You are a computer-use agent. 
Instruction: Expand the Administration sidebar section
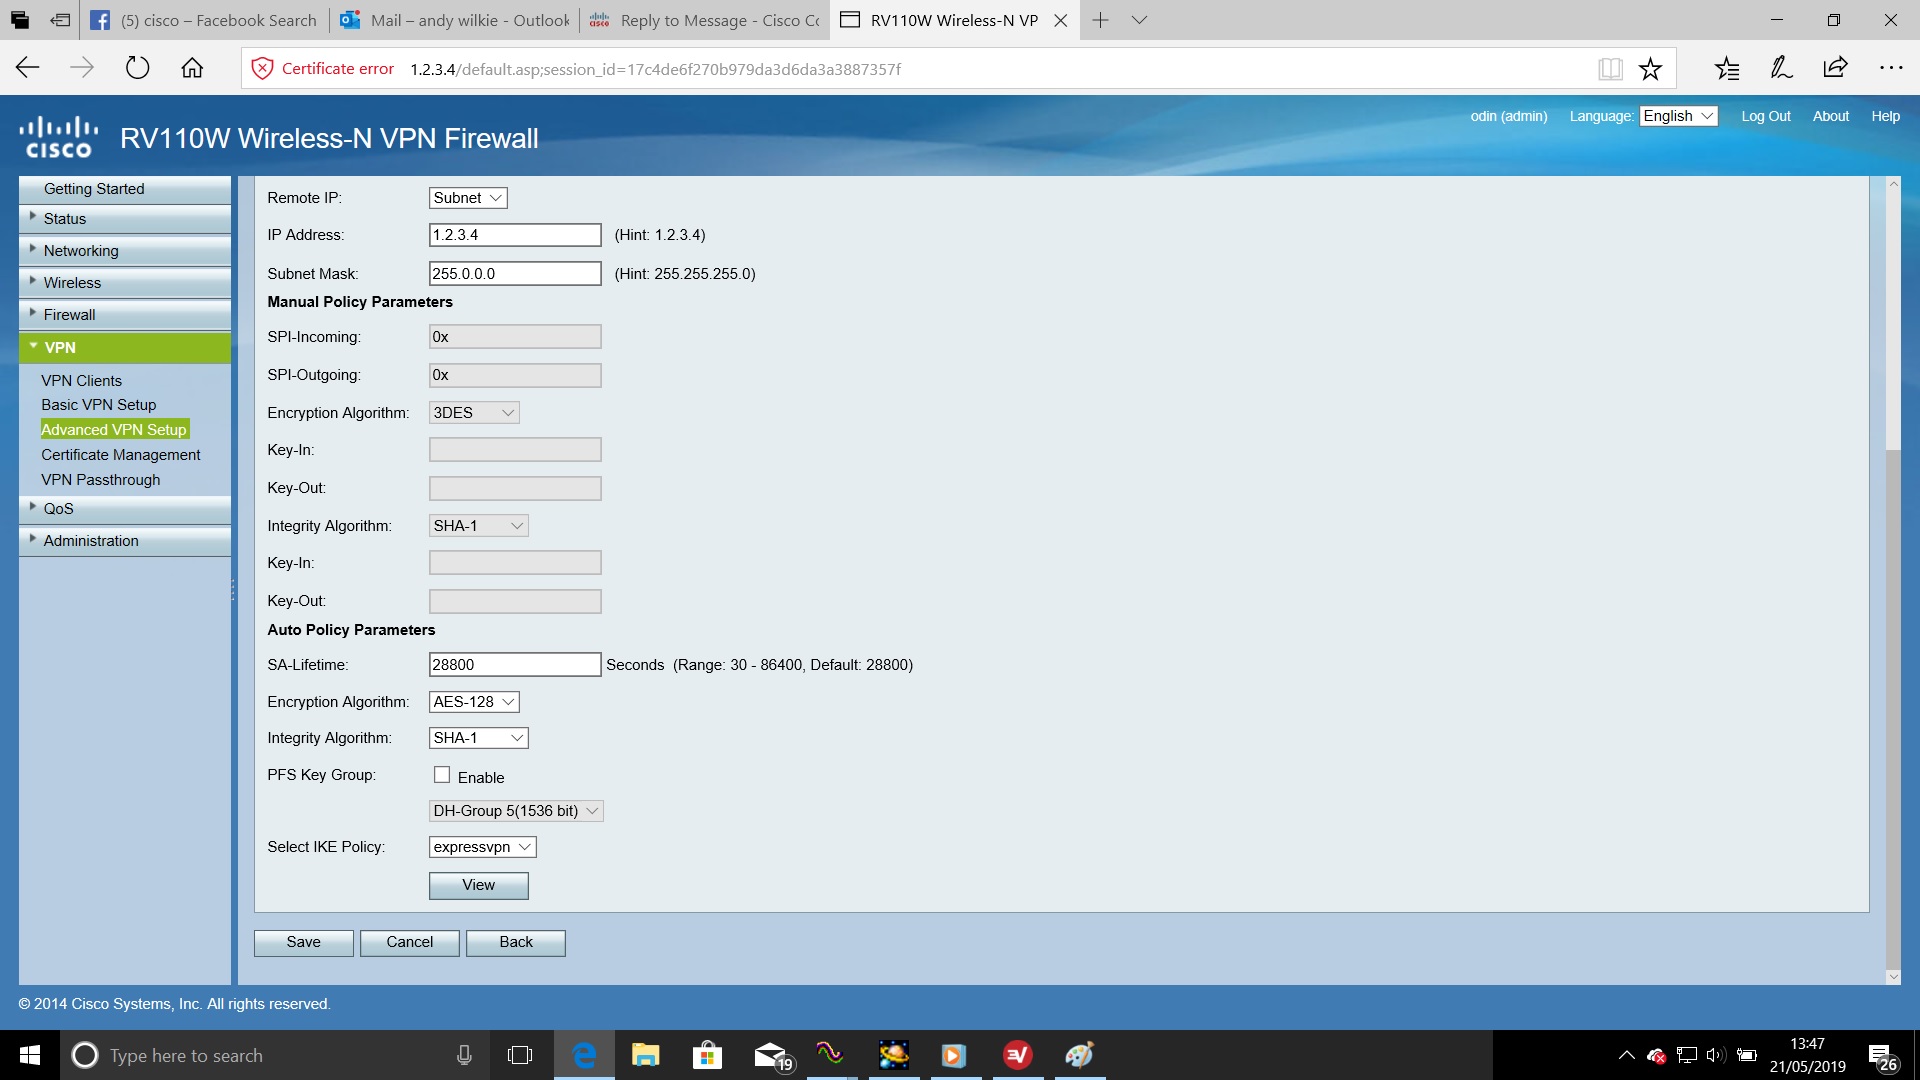click(x=125, y=541)
